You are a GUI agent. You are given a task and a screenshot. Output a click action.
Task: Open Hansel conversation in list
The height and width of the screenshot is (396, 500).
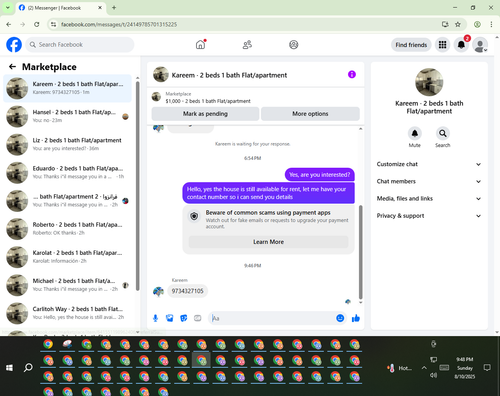pyautogui.click(x=67, y=116)
